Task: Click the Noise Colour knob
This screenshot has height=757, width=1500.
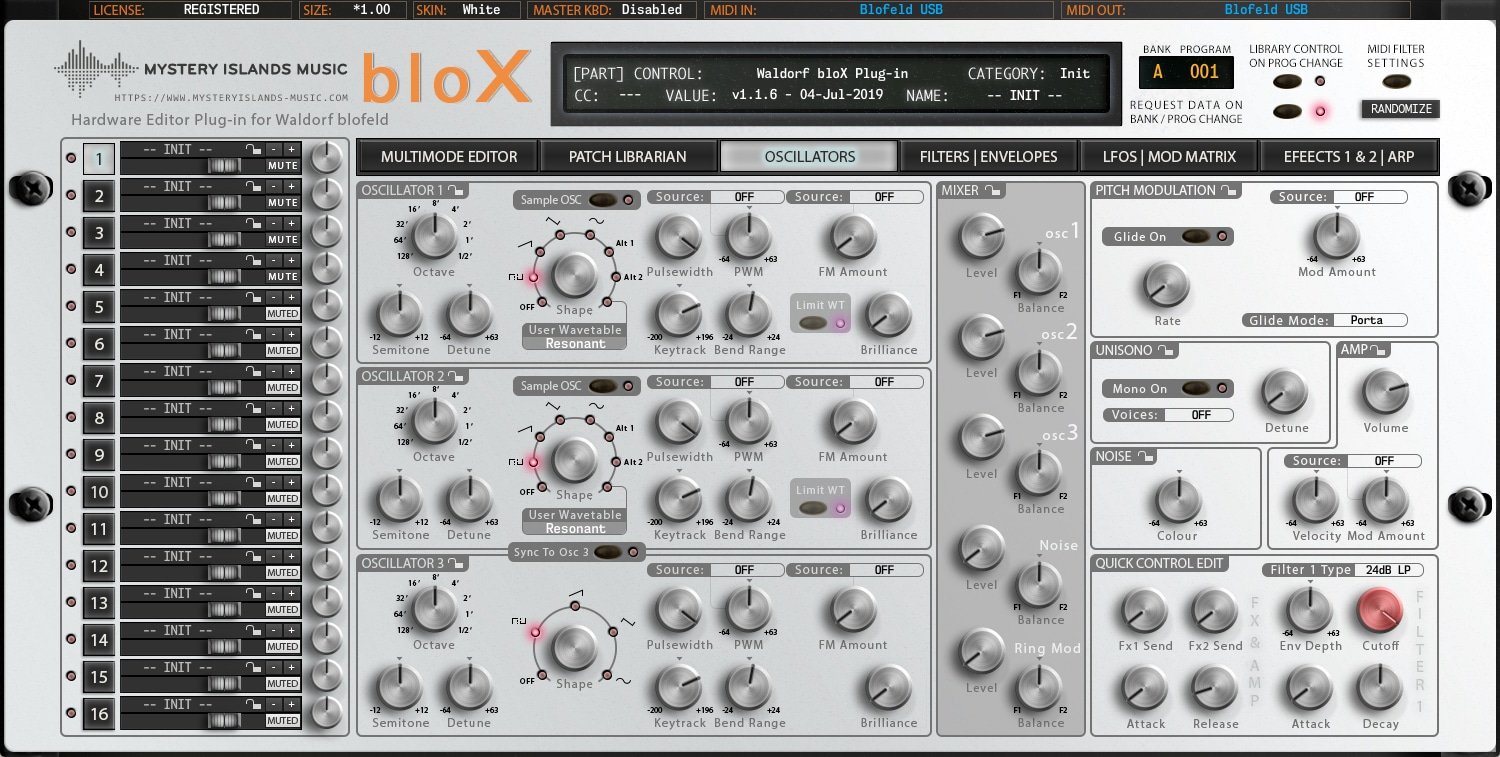Action: [x=1177, y=498]
